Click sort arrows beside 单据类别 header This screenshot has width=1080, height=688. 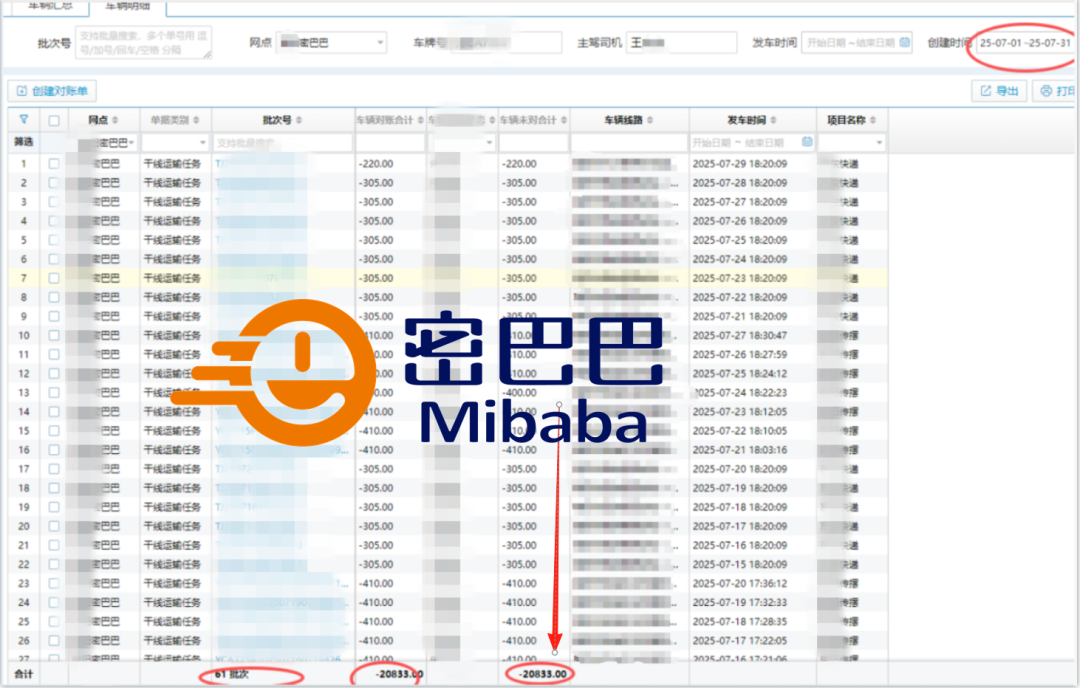tap(196, 121)
